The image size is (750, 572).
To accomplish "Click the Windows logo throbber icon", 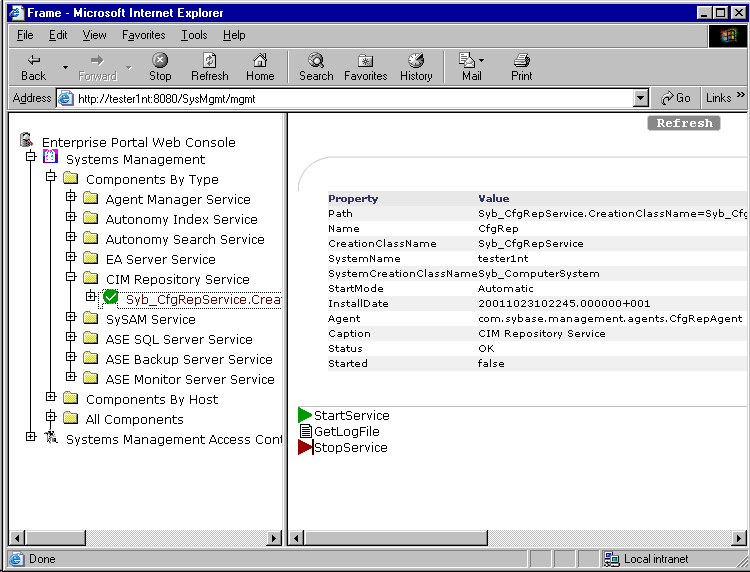I will tap(728, 36).
